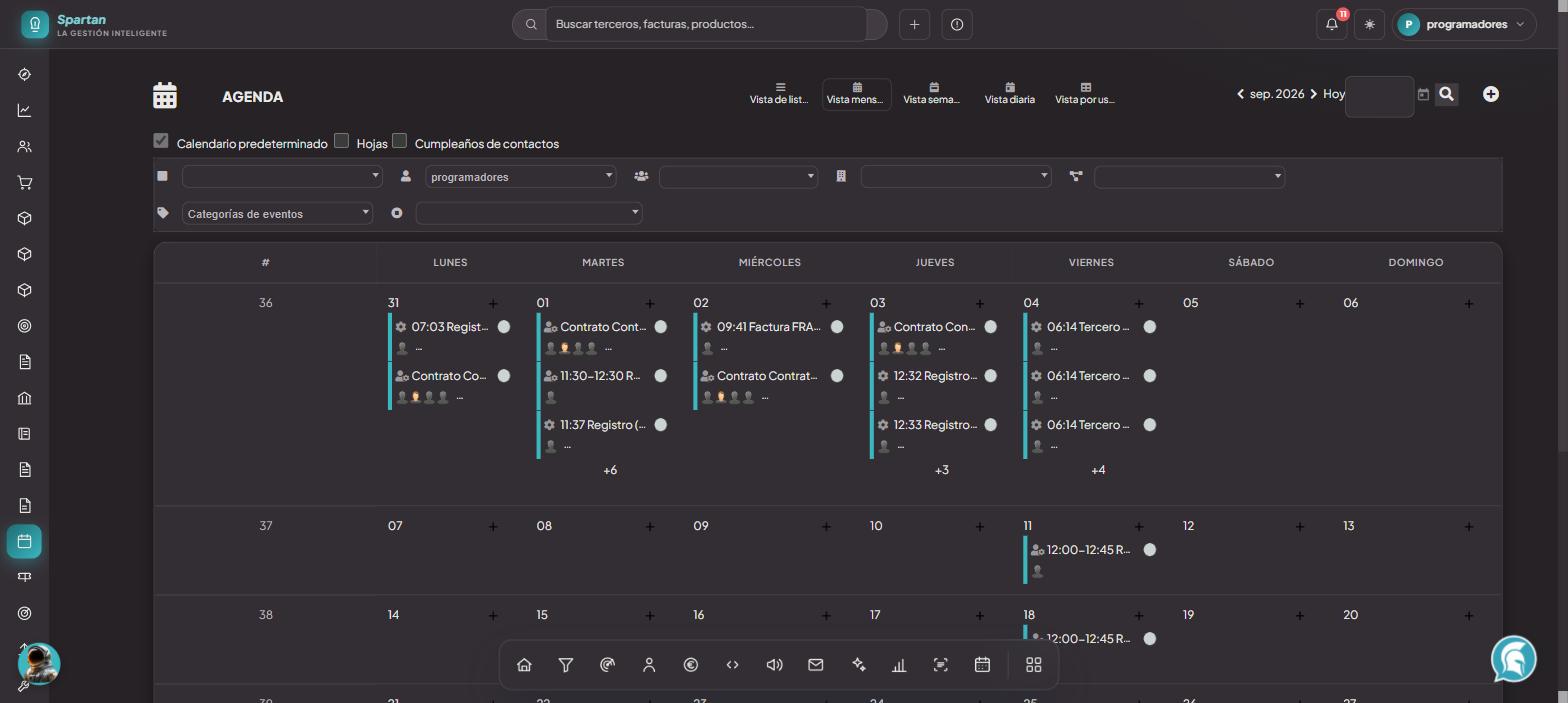Uncheck Calendario predeterminado checkbox
The height and width of the screenshot is (703, 1568).
pos(161,141)
